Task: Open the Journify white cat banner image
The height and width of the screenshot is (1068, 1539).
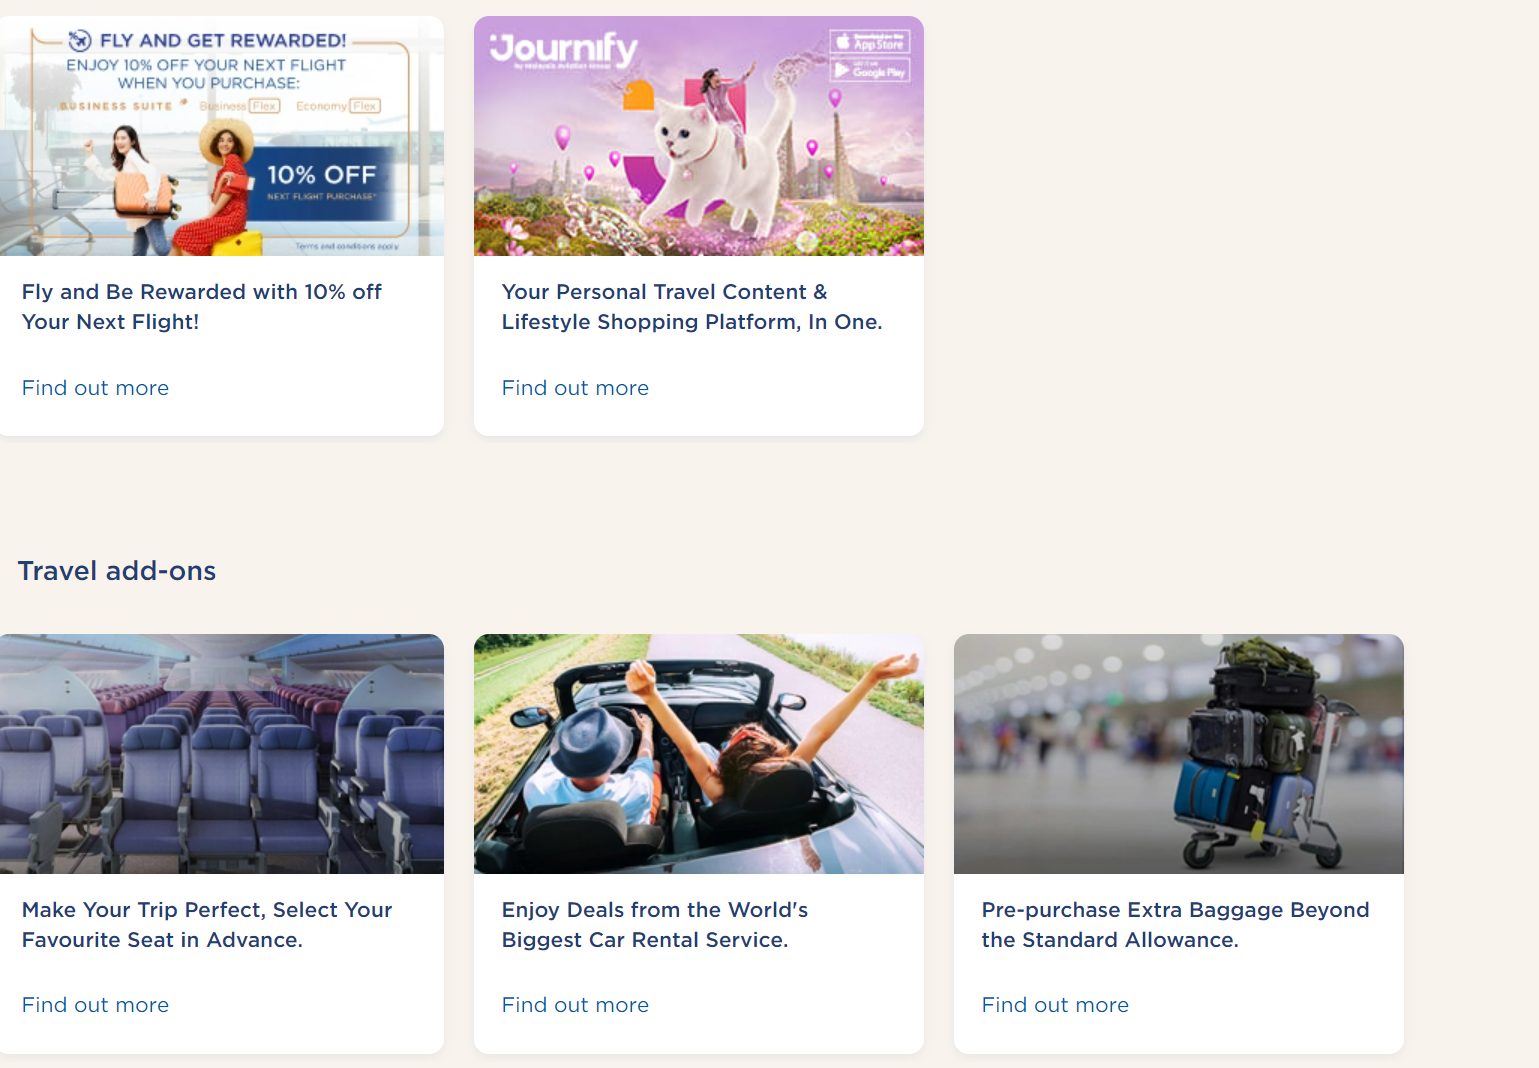Action: 699,136
